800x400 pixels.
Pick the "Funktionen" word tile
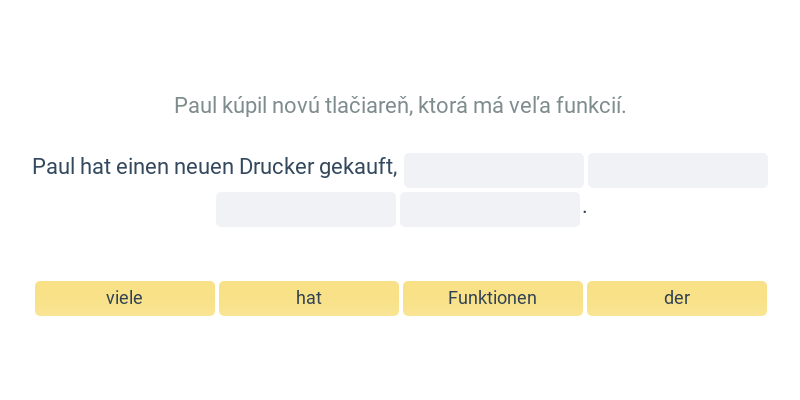point(493,298)
